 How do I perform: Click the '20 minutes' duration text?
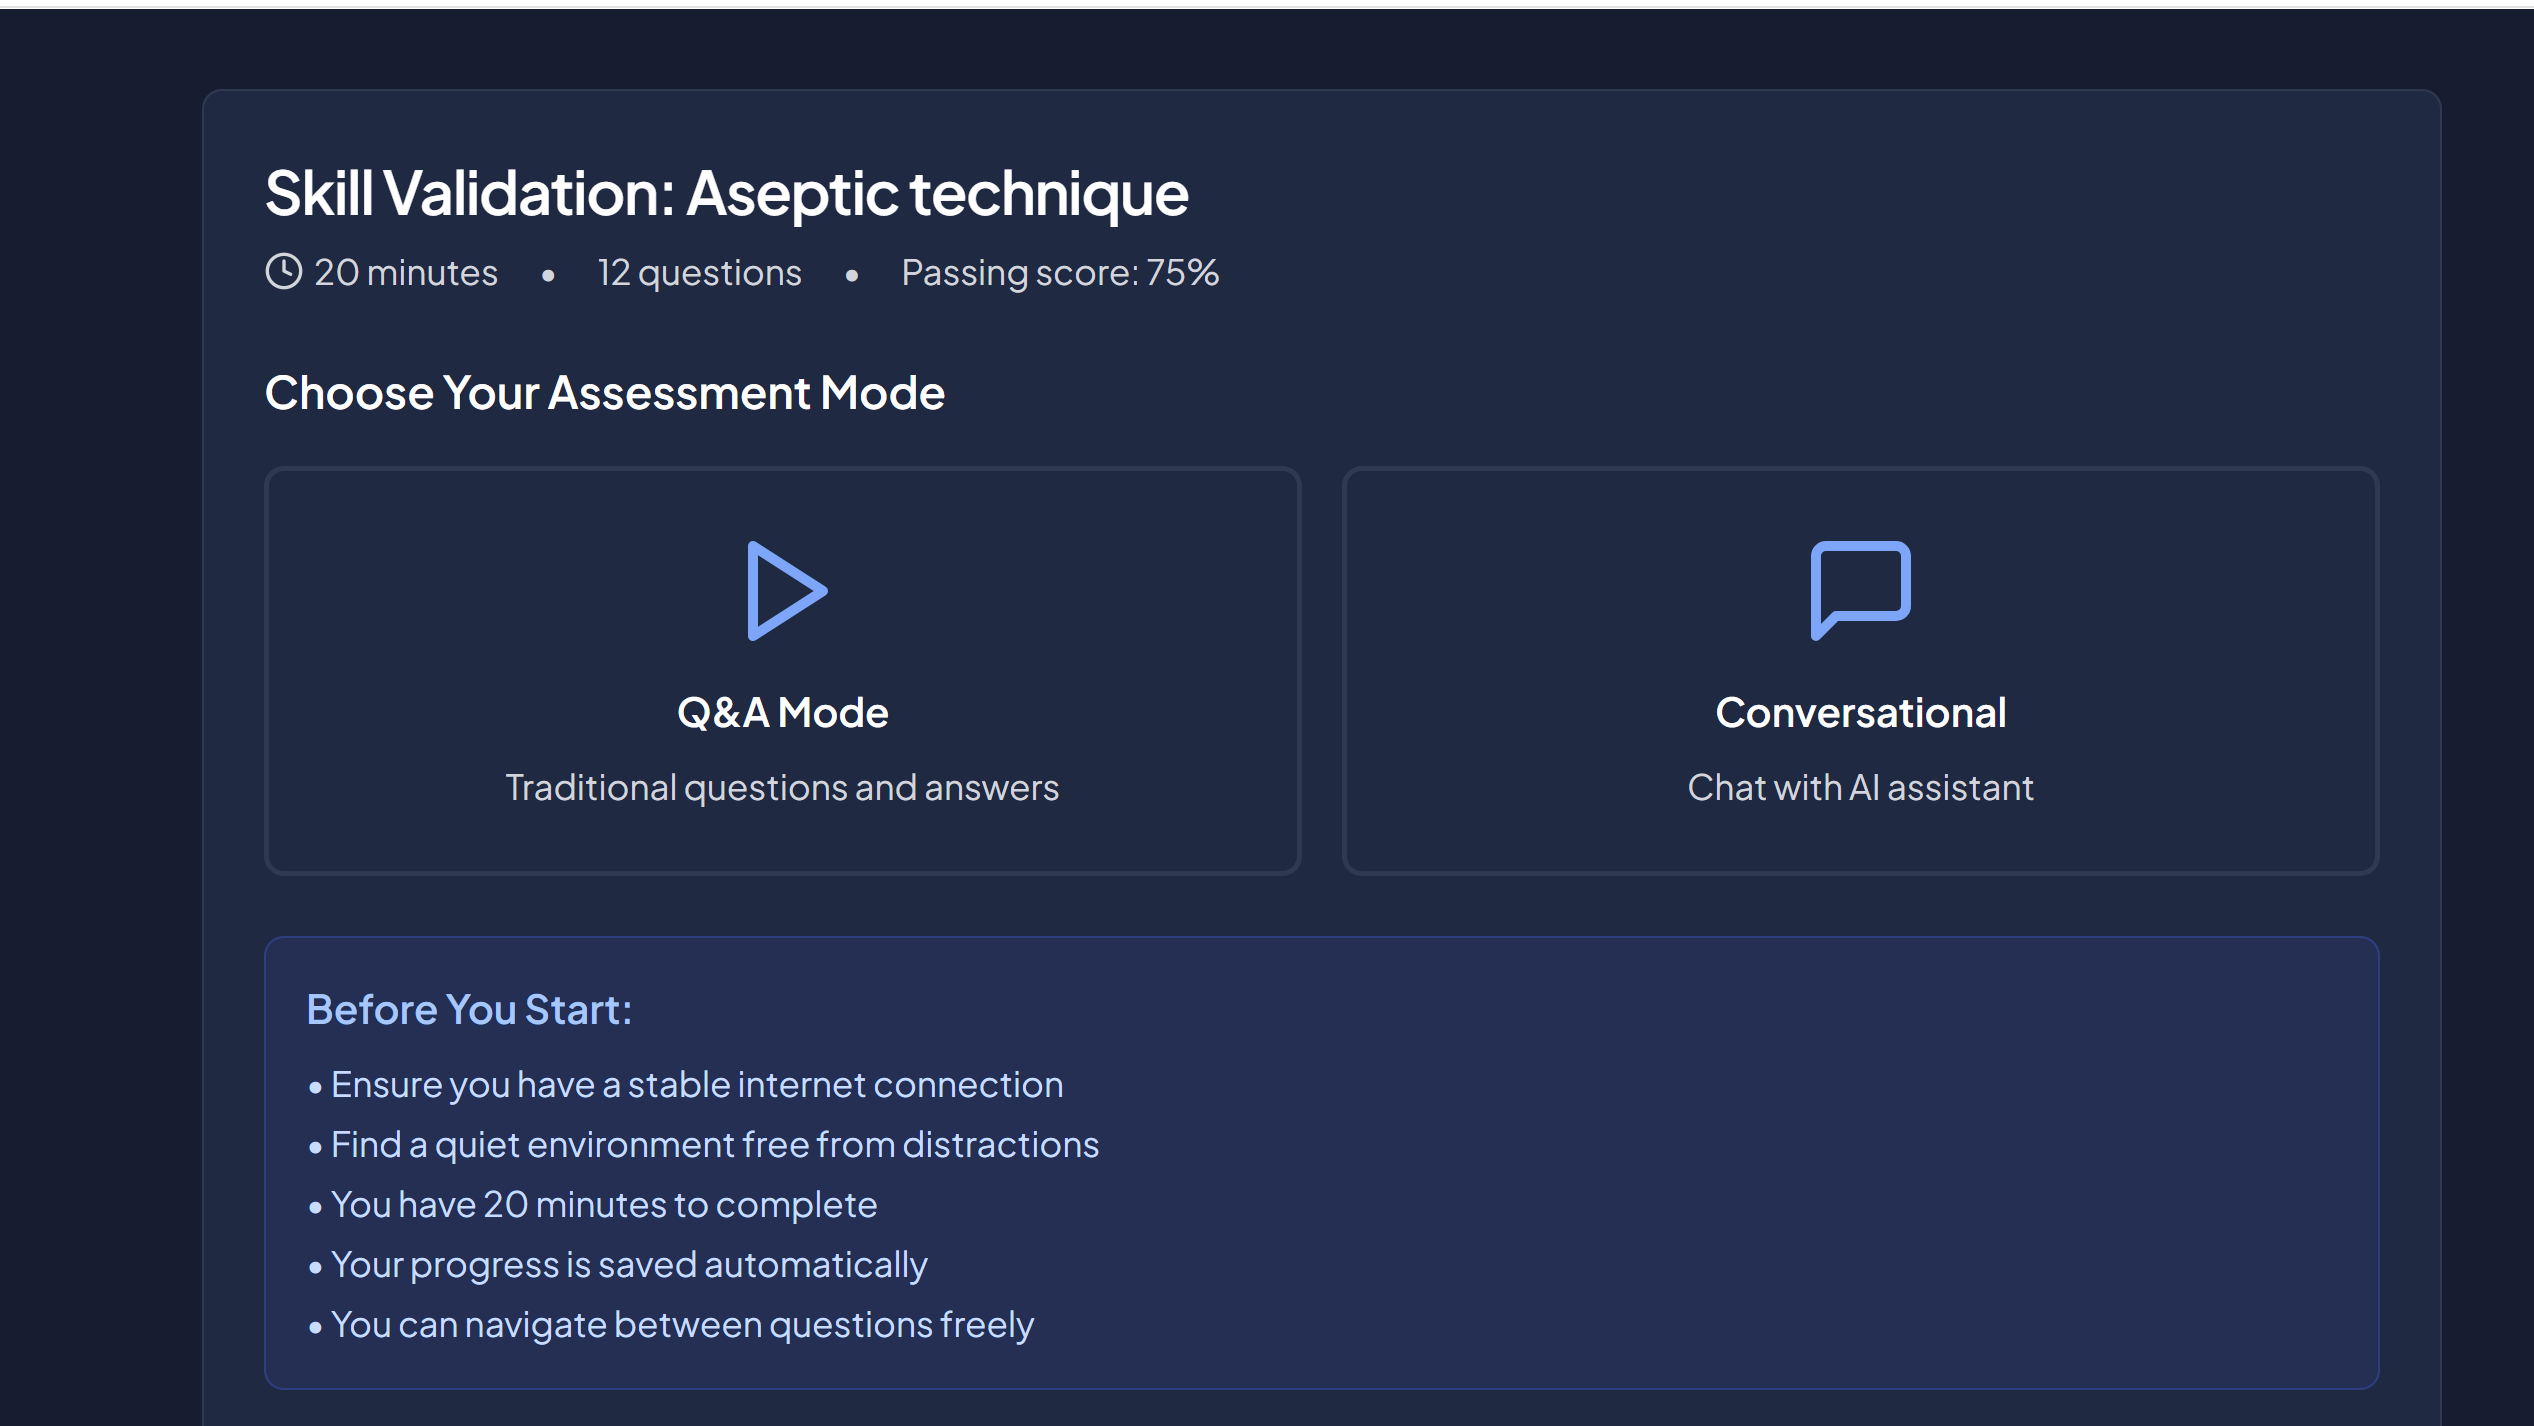[x=406, y=273]
